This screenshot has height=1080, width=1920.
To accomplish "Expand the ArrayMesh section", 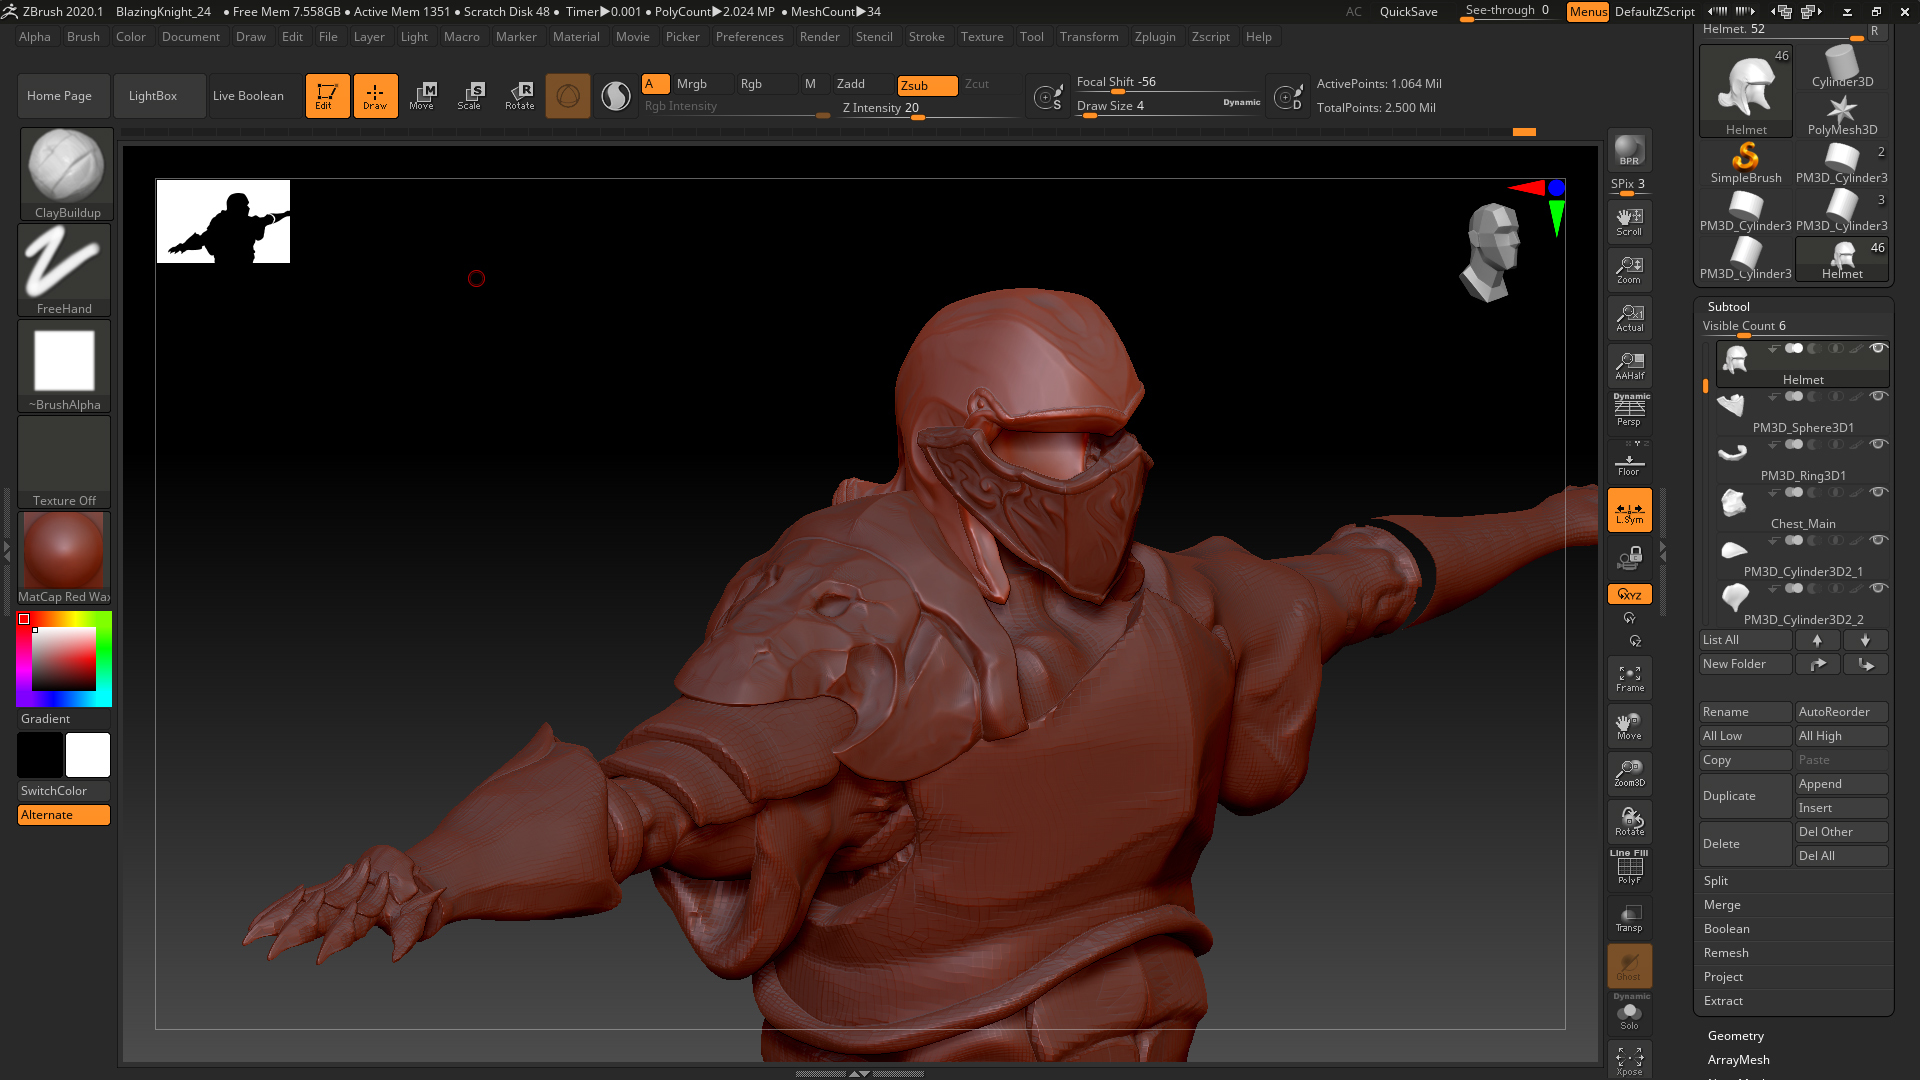I will pyautogui.click(x=1738, y=1060).
